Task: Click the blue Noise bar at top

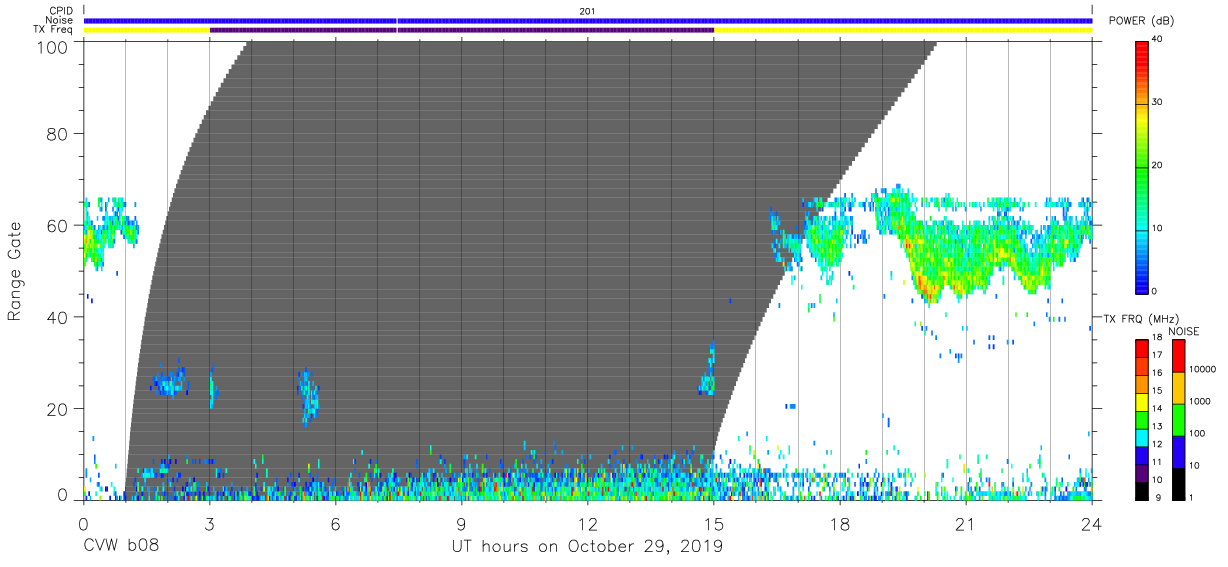Action: coord(587,20)
